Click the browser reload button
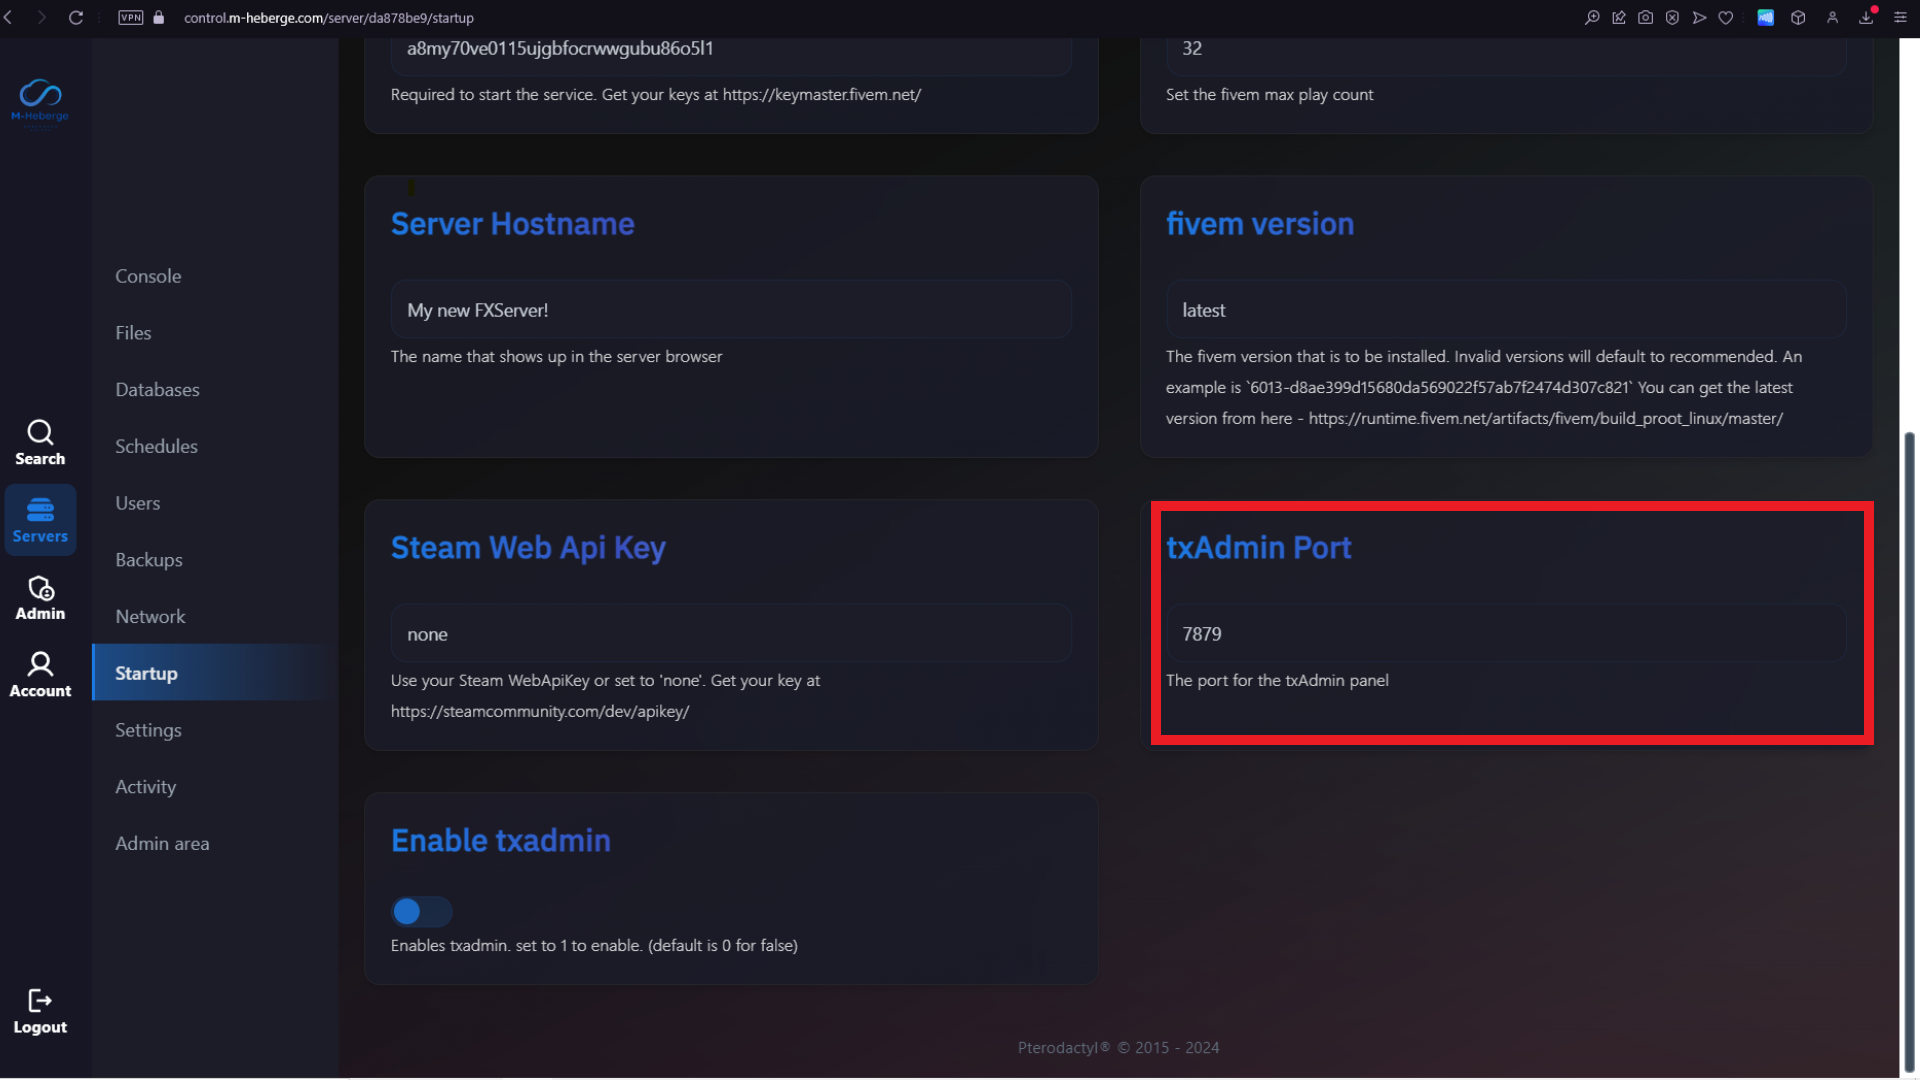This screenshot has width=1920, height=1080. pyautogui.click(x=76, y=18)
